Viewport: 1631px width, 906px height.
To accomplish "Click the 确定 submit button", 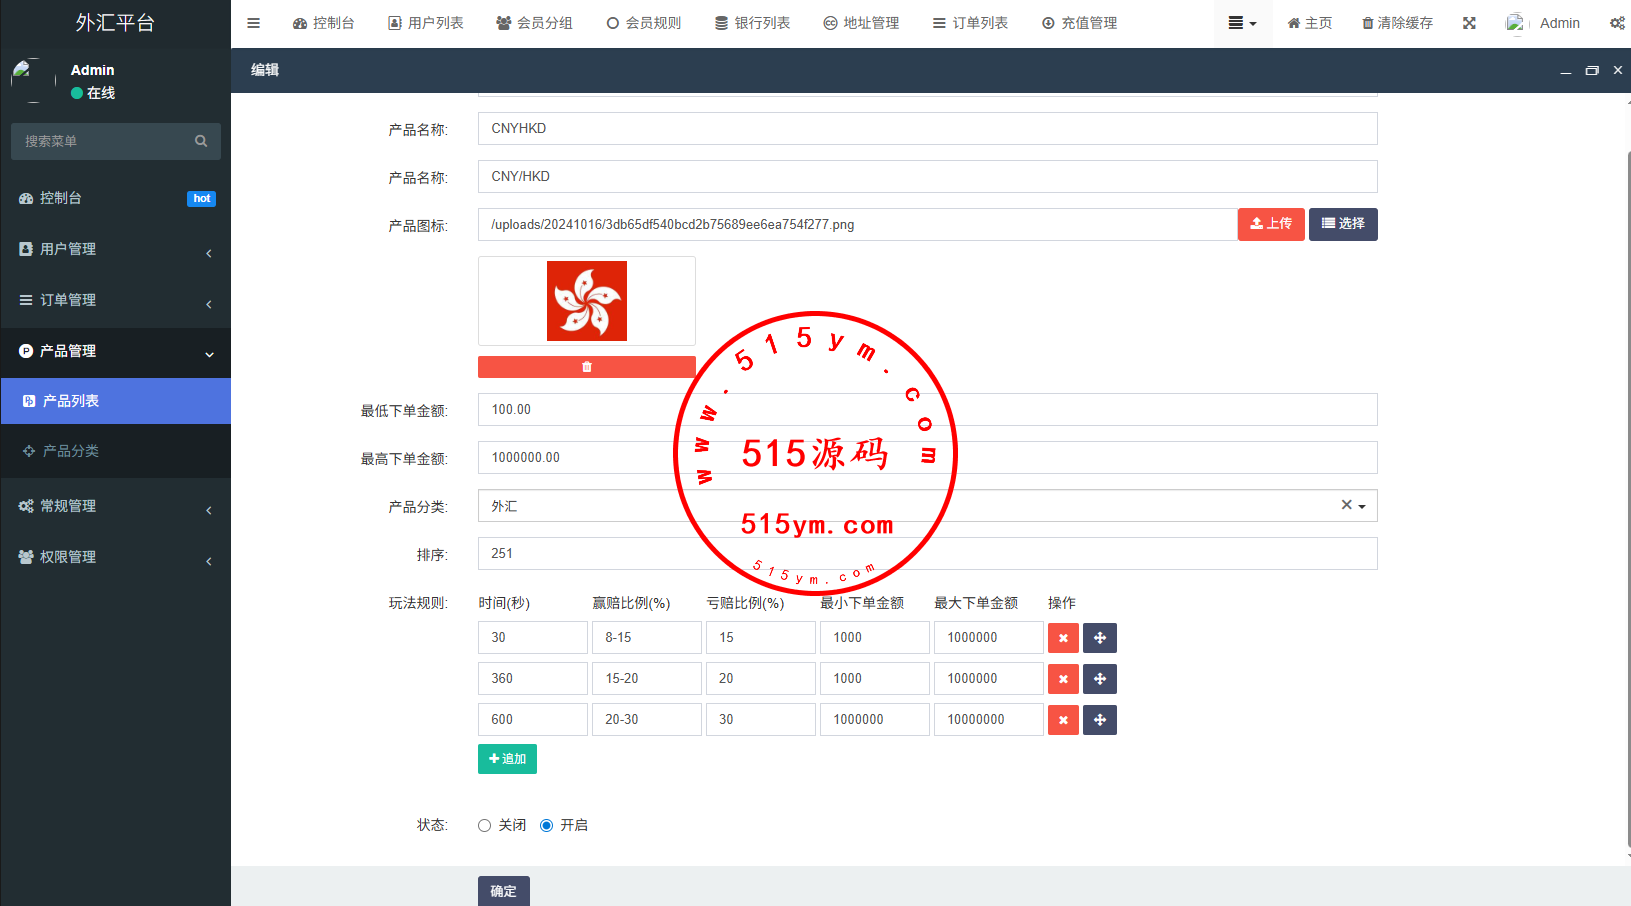I will [503, 890].
